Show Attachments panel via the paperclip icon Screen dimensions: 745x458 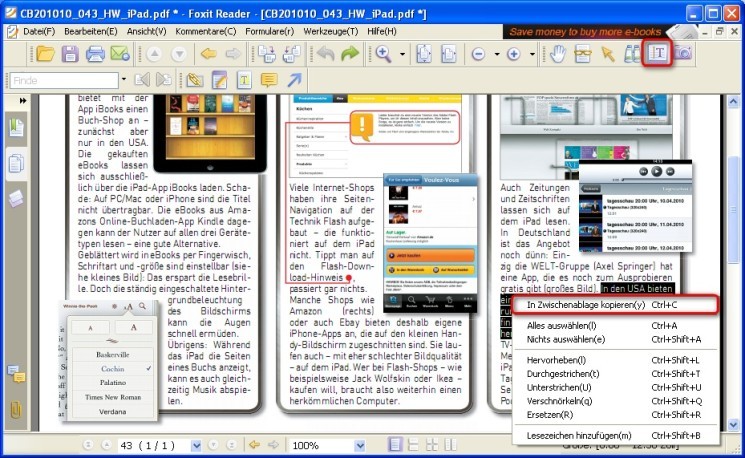tap(16, 410)
